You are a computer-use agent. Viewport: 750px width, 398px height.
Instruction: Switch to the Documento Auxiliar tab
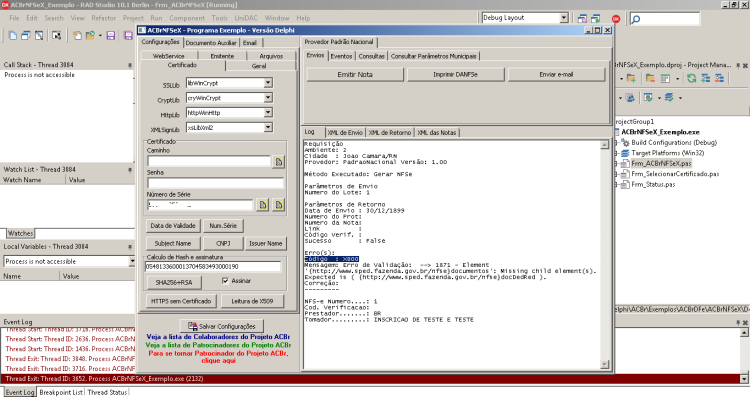click(211, 43)
